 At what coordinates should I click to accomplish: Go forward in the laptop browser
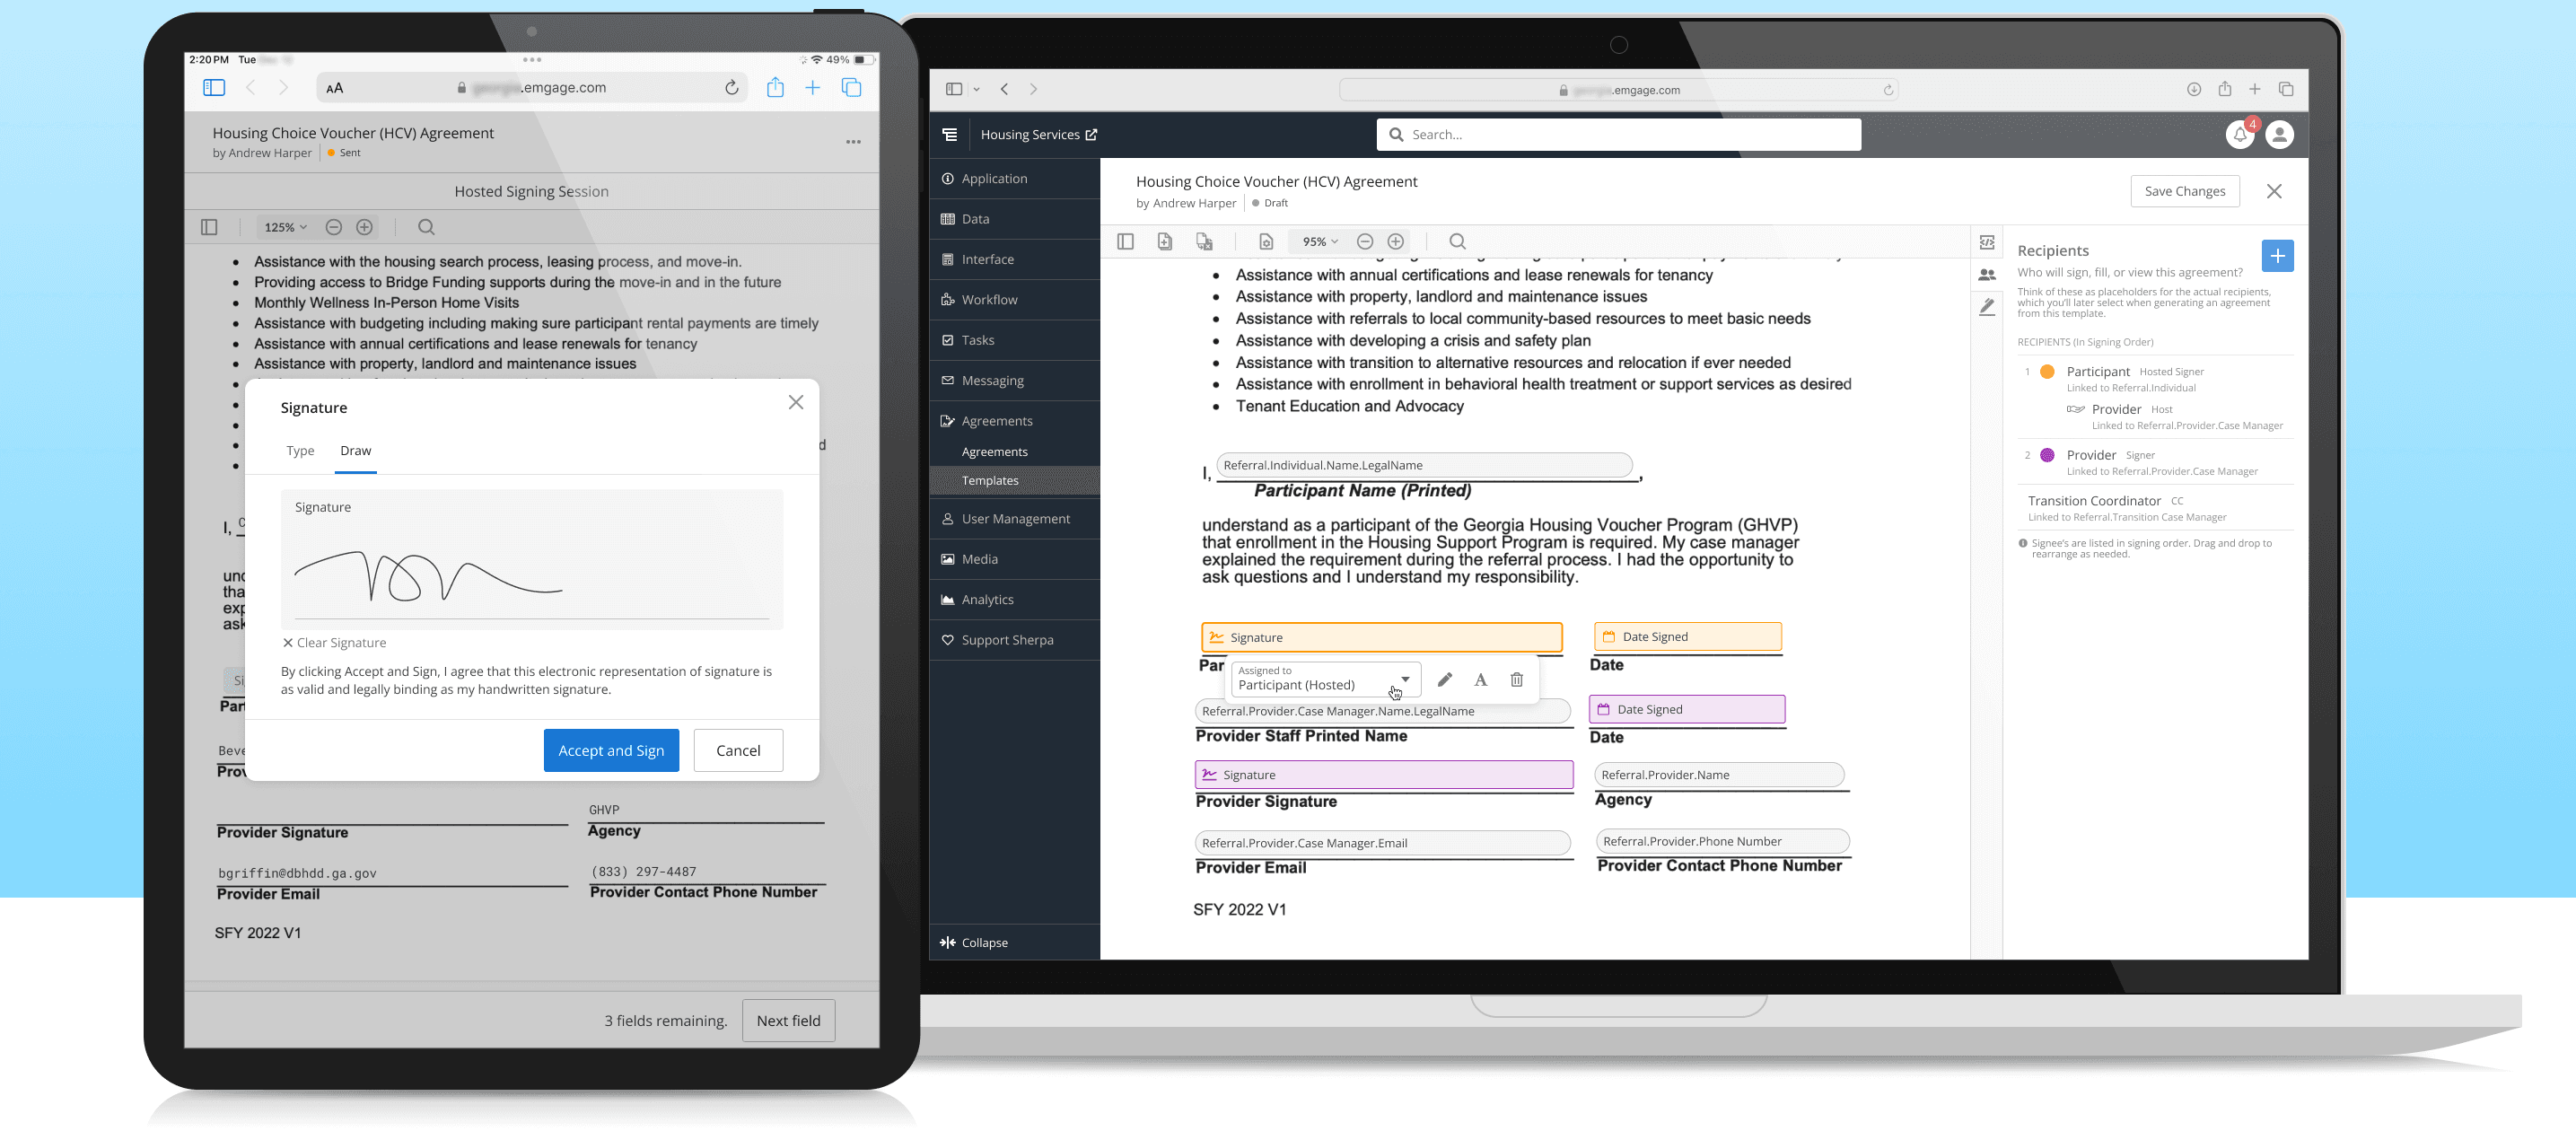pyautogui.click(x=1034, y=89)
